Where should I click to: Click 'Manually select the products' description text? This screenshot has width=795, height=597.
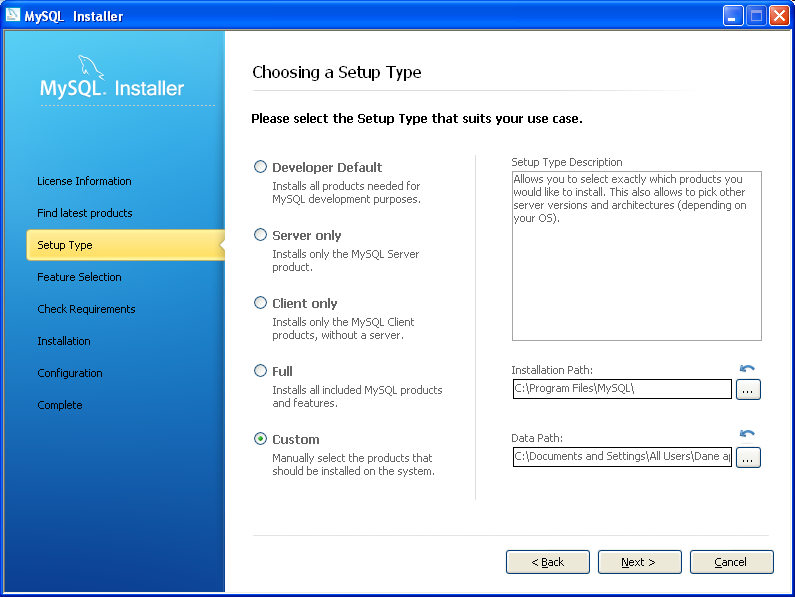tap(353, 464)
